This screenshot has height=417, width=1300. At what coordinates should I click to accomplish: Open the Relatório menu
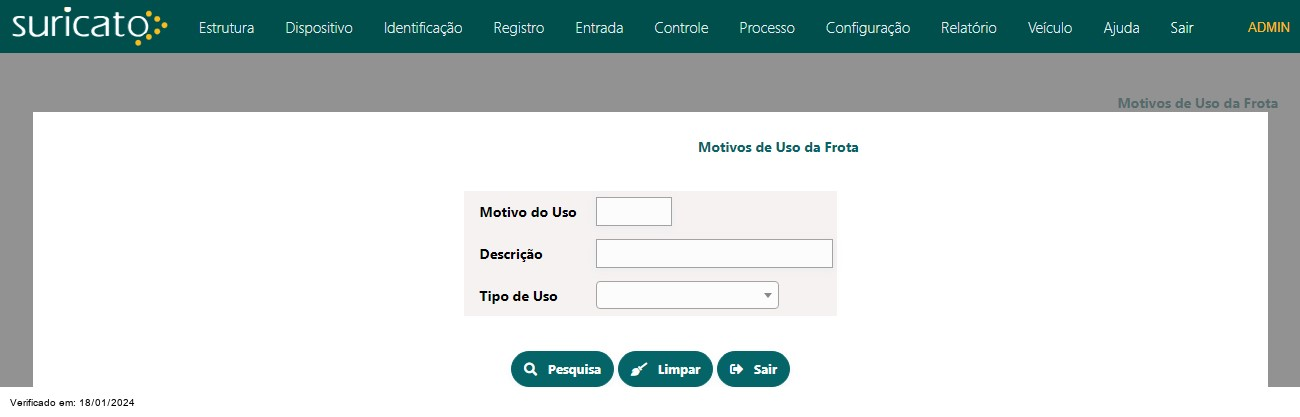[969, 28]
